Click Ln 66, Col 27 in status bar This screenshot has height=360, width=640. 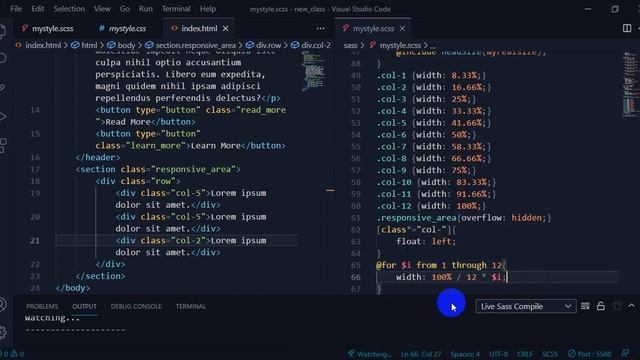pos(421,354)
